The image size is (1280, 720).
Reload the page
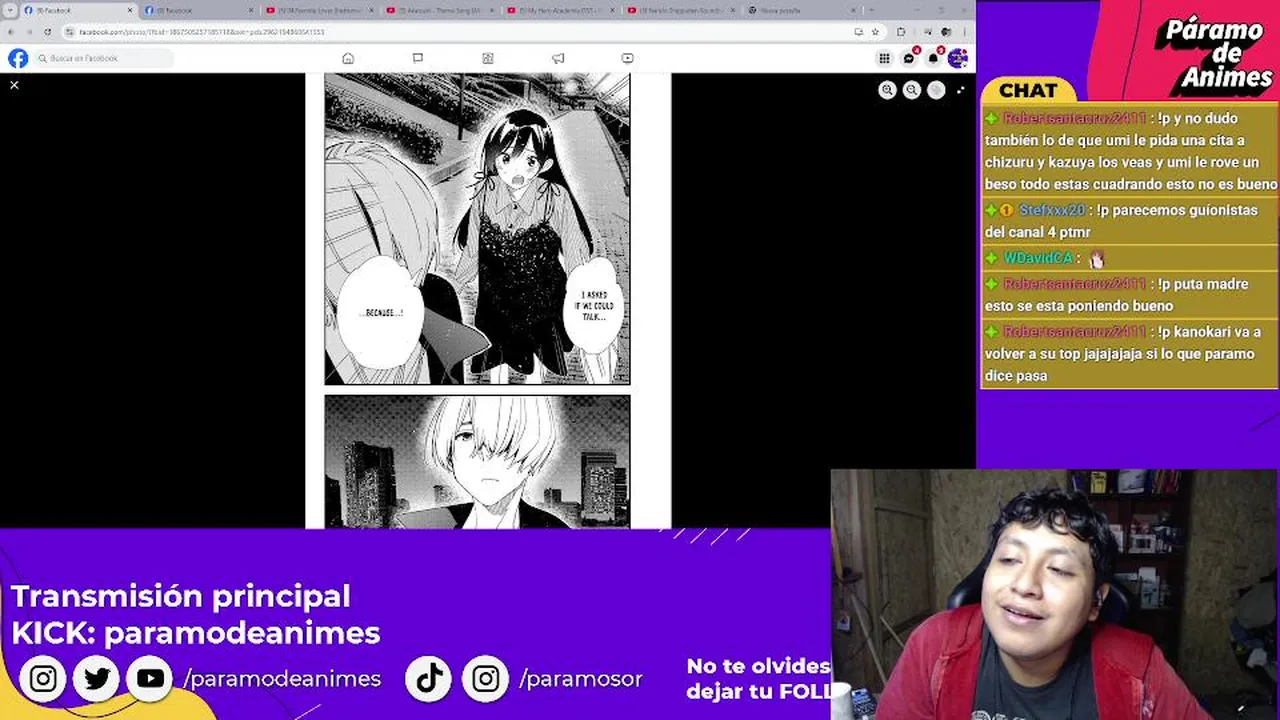(47, 32)
